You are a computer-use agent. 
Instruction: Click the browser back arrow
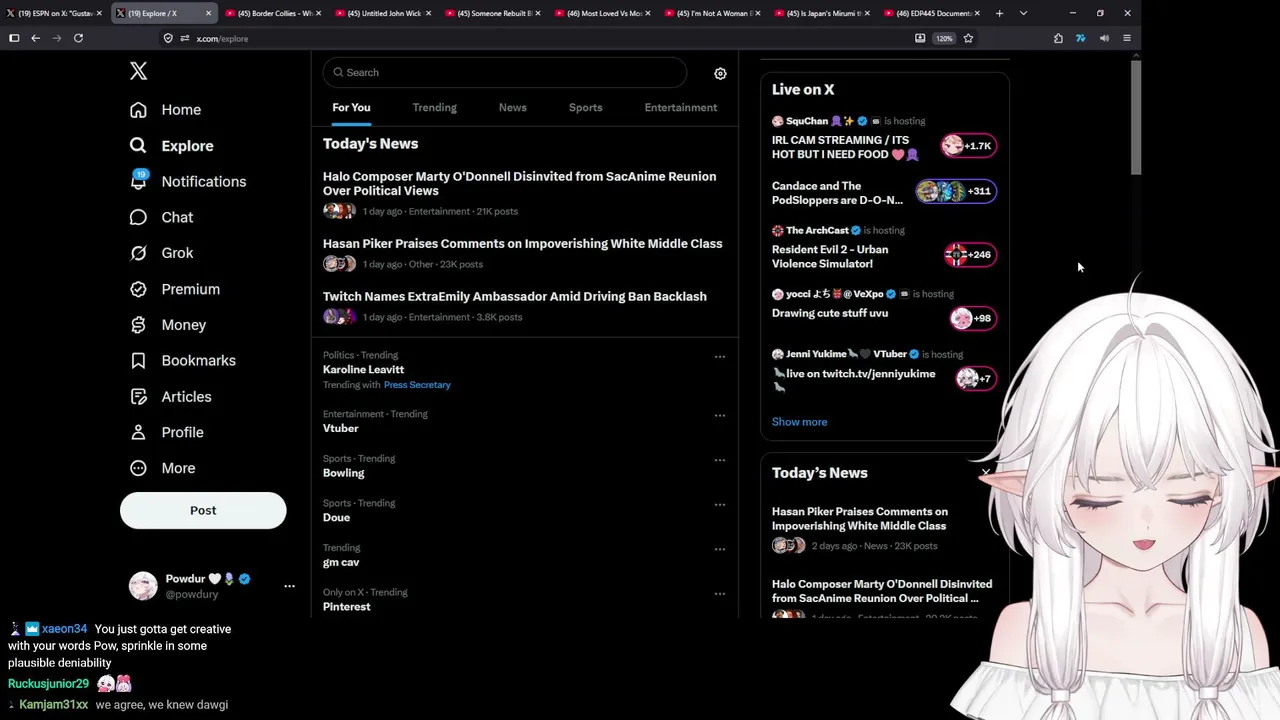tap(35, 38)
